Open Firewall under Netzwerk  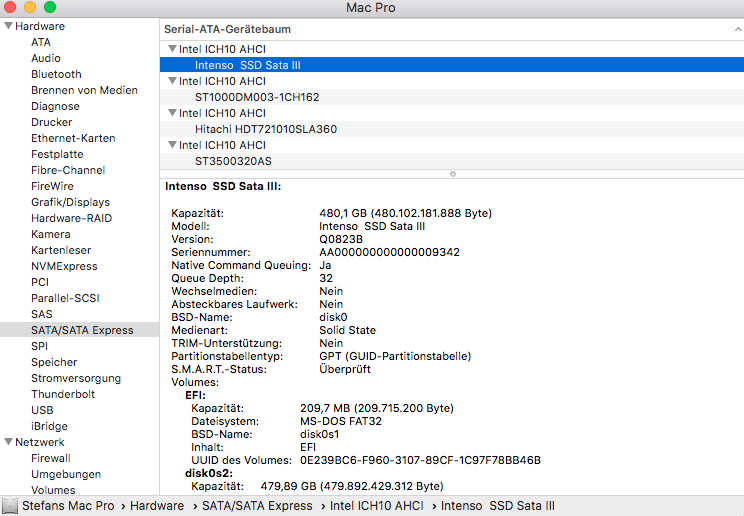point(51,458)
